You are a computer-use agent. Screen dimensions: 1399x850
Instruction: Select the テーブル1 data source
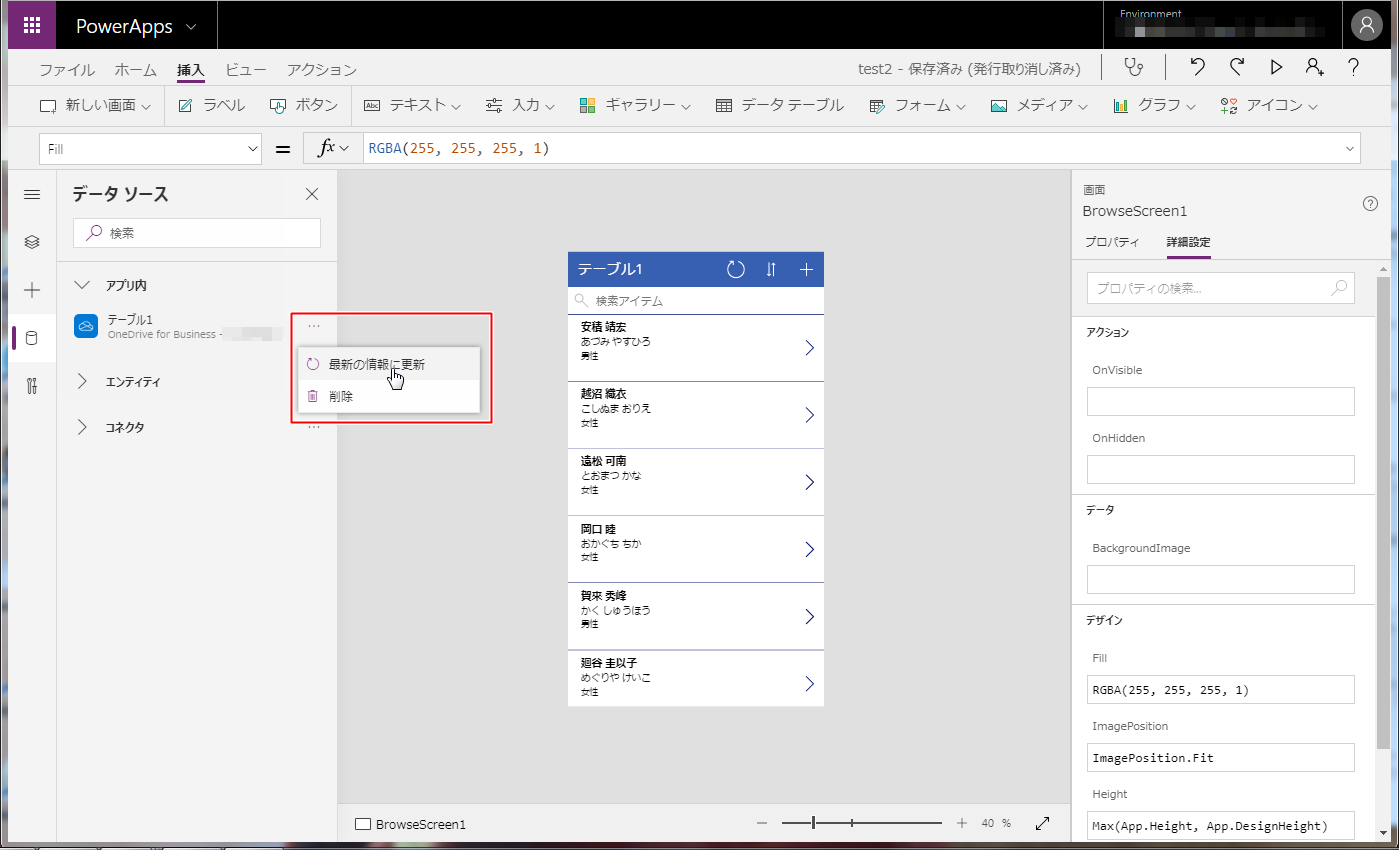click(178, 326)
